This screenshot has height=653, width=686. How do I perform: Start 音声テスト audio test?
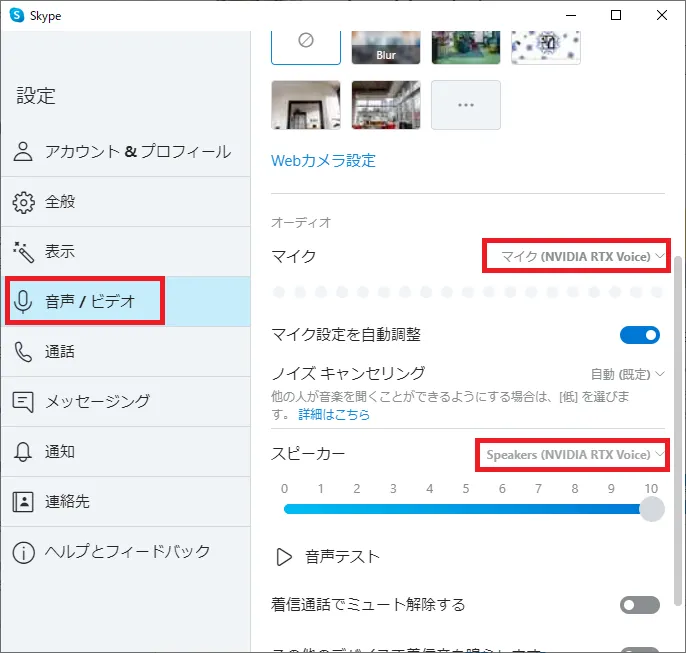click(x=328, y=557)
